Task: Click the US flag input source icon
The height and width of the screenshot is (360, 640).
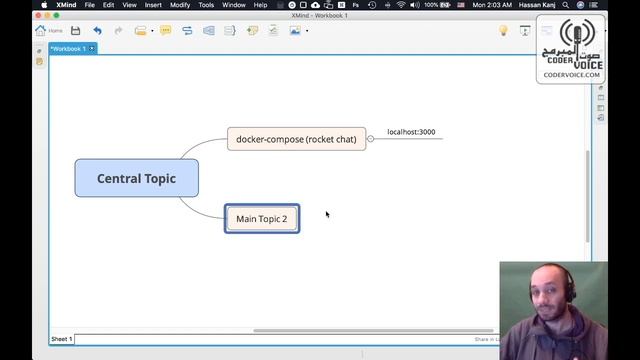Action: (461, 5)
